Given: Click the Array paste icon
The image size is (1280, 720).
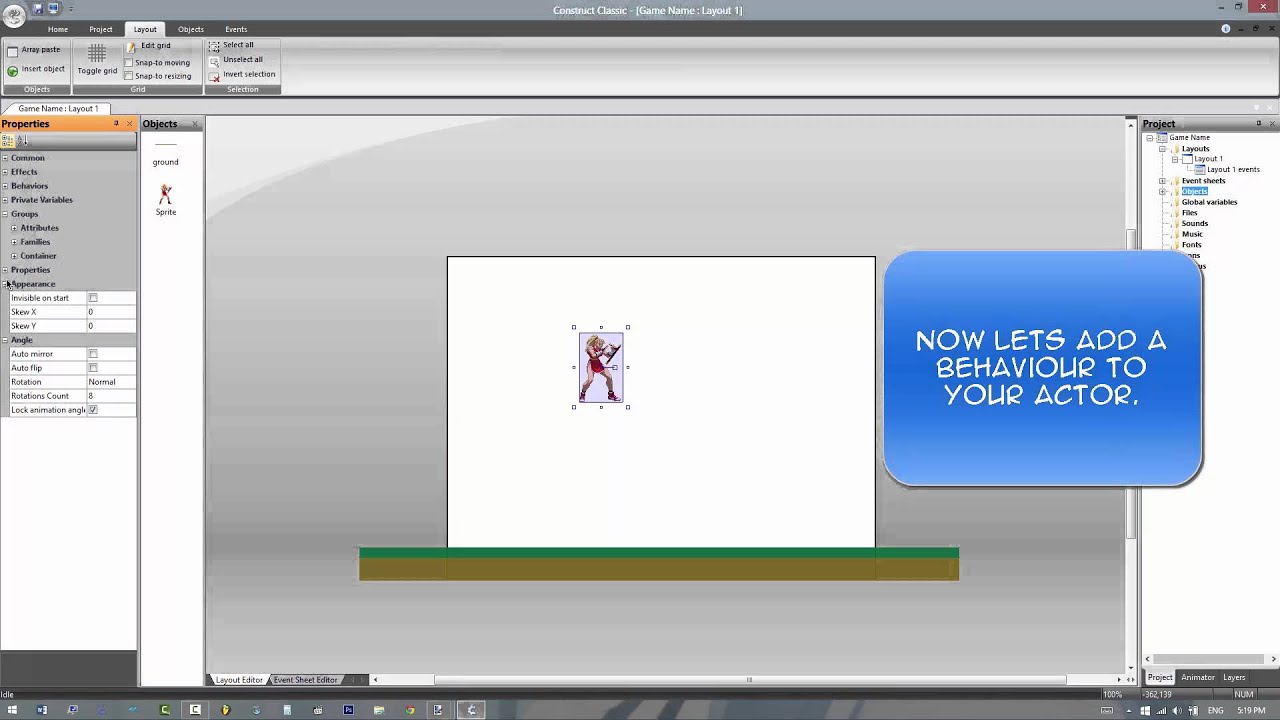Looking at the screenshot, I should [x=12, y=50].
